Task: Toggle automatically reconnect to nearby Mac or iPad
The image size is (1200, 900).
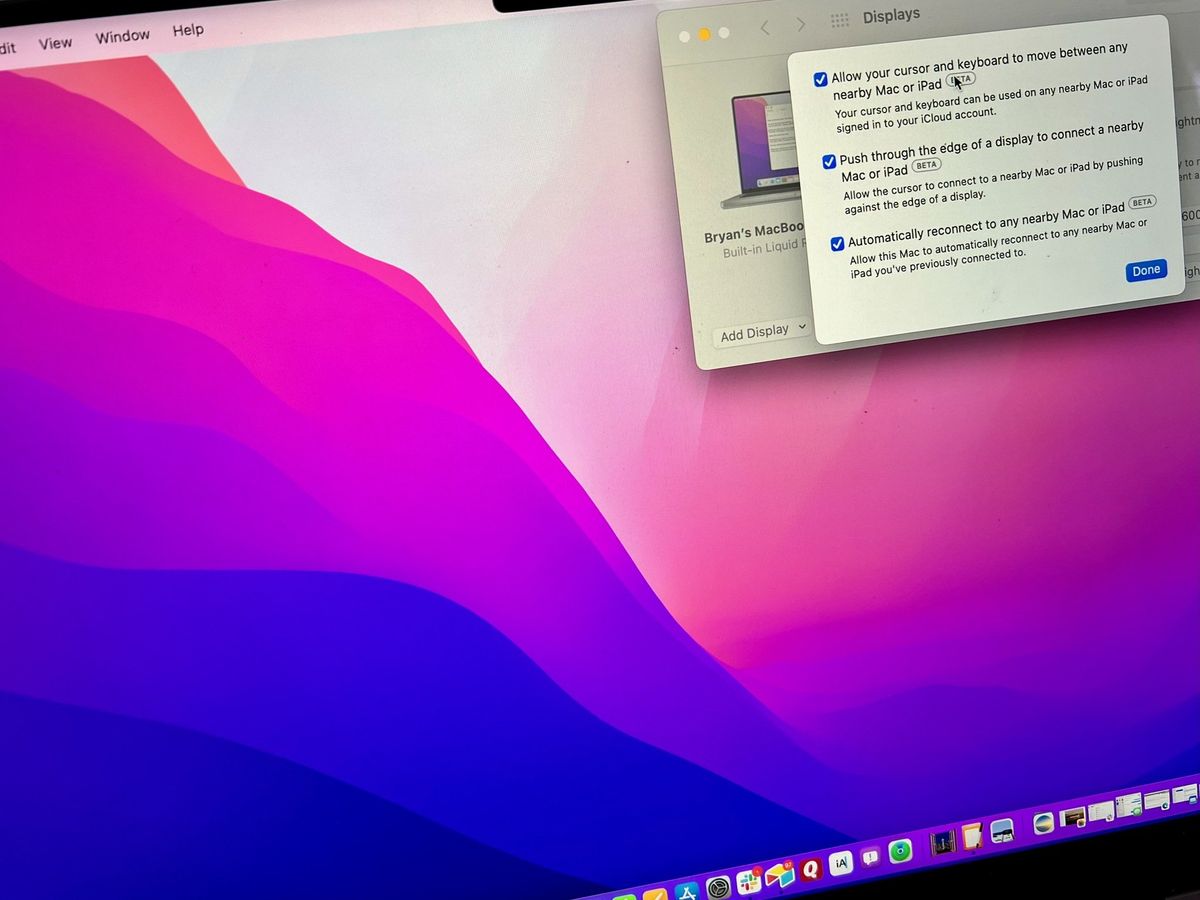Action: click(x=837, y=243)
